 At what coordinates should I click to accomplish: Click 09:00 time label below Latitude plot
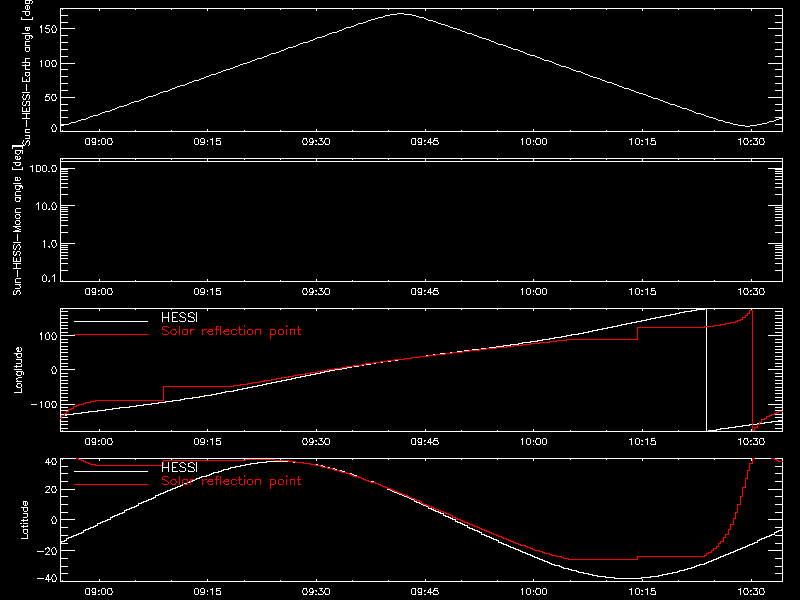[98, 592]
